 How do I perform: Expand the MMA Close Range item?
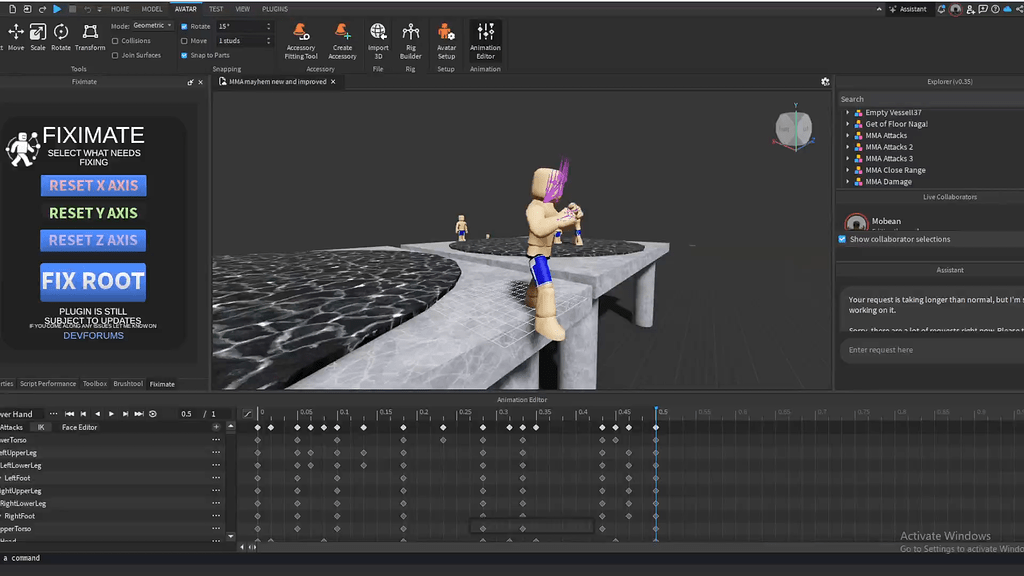coord(848,170)
